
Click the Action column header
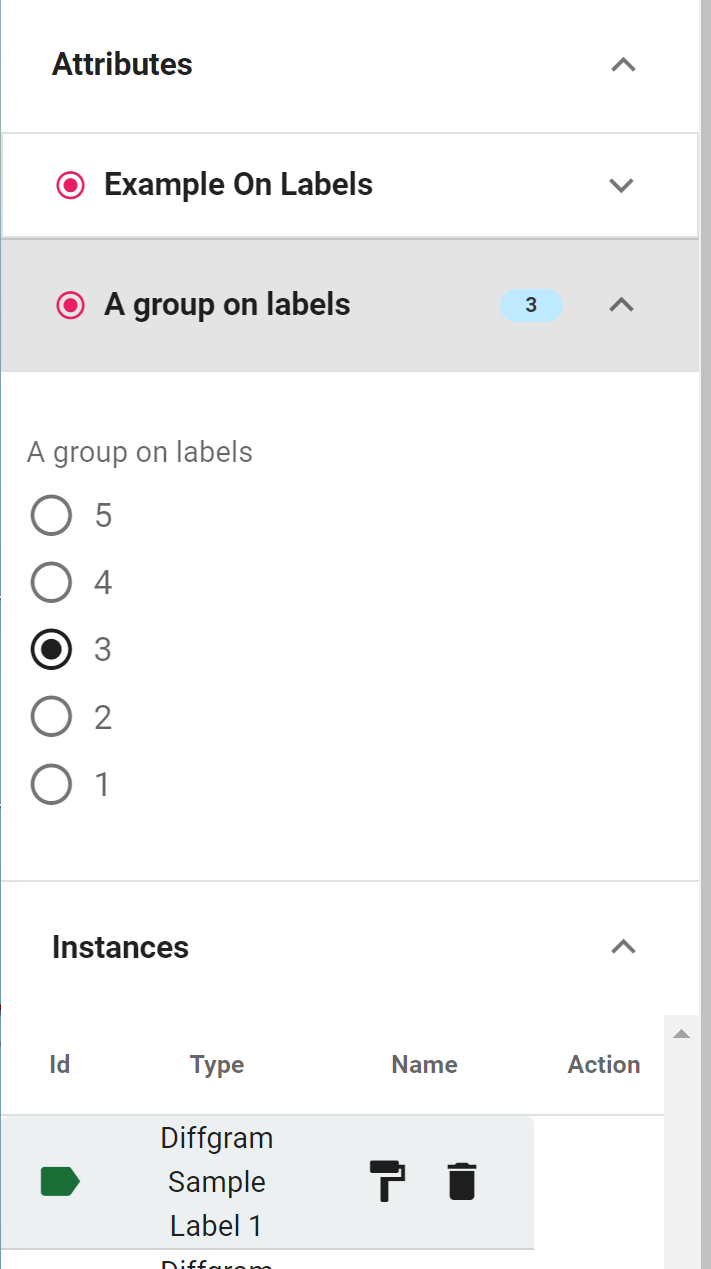(604, 1065)
